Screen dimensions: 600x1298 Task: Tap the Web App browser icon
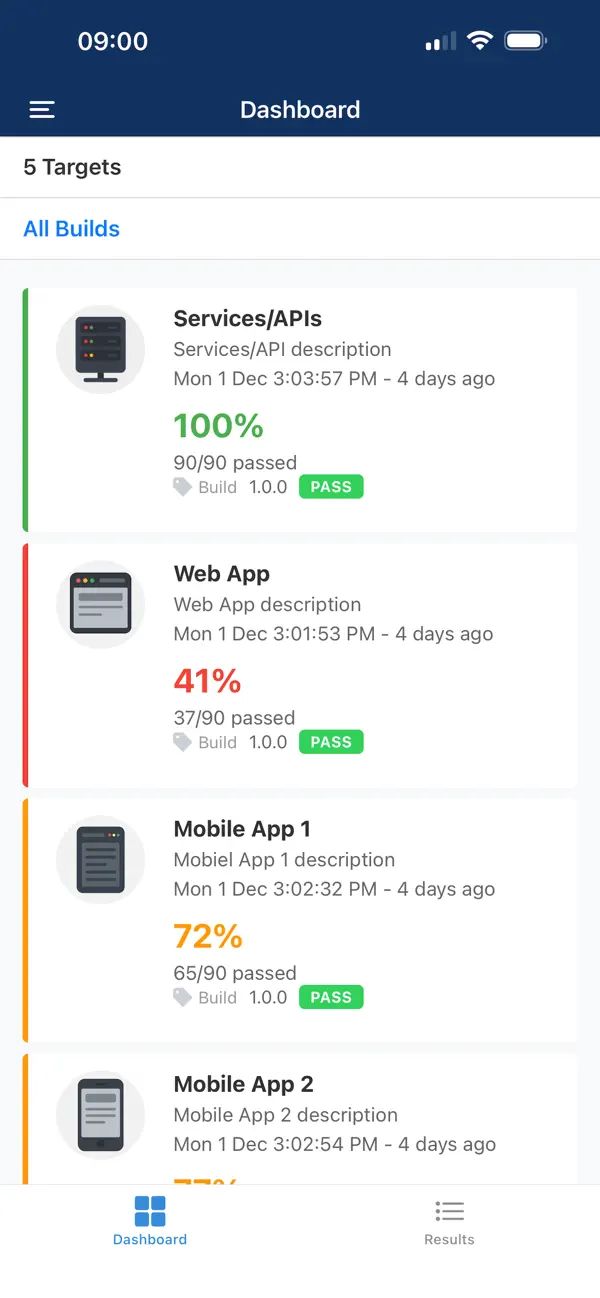(100, 604)
